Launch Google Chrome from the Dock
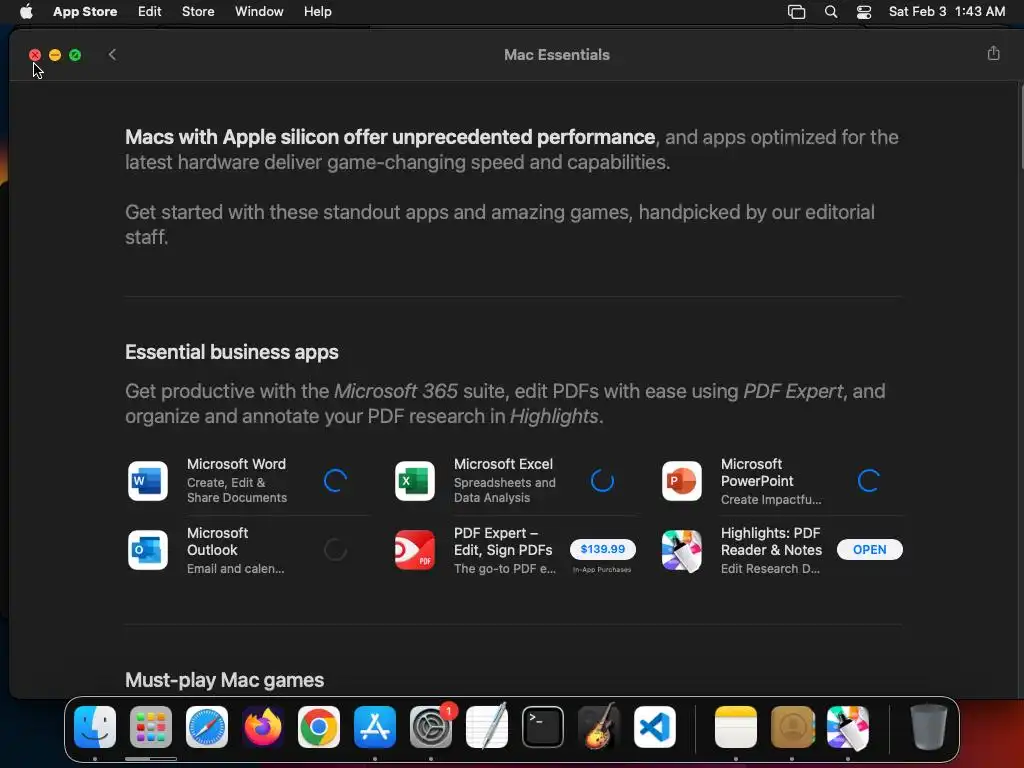Screen dimensions: 1024x768 [x=319, y=727]
